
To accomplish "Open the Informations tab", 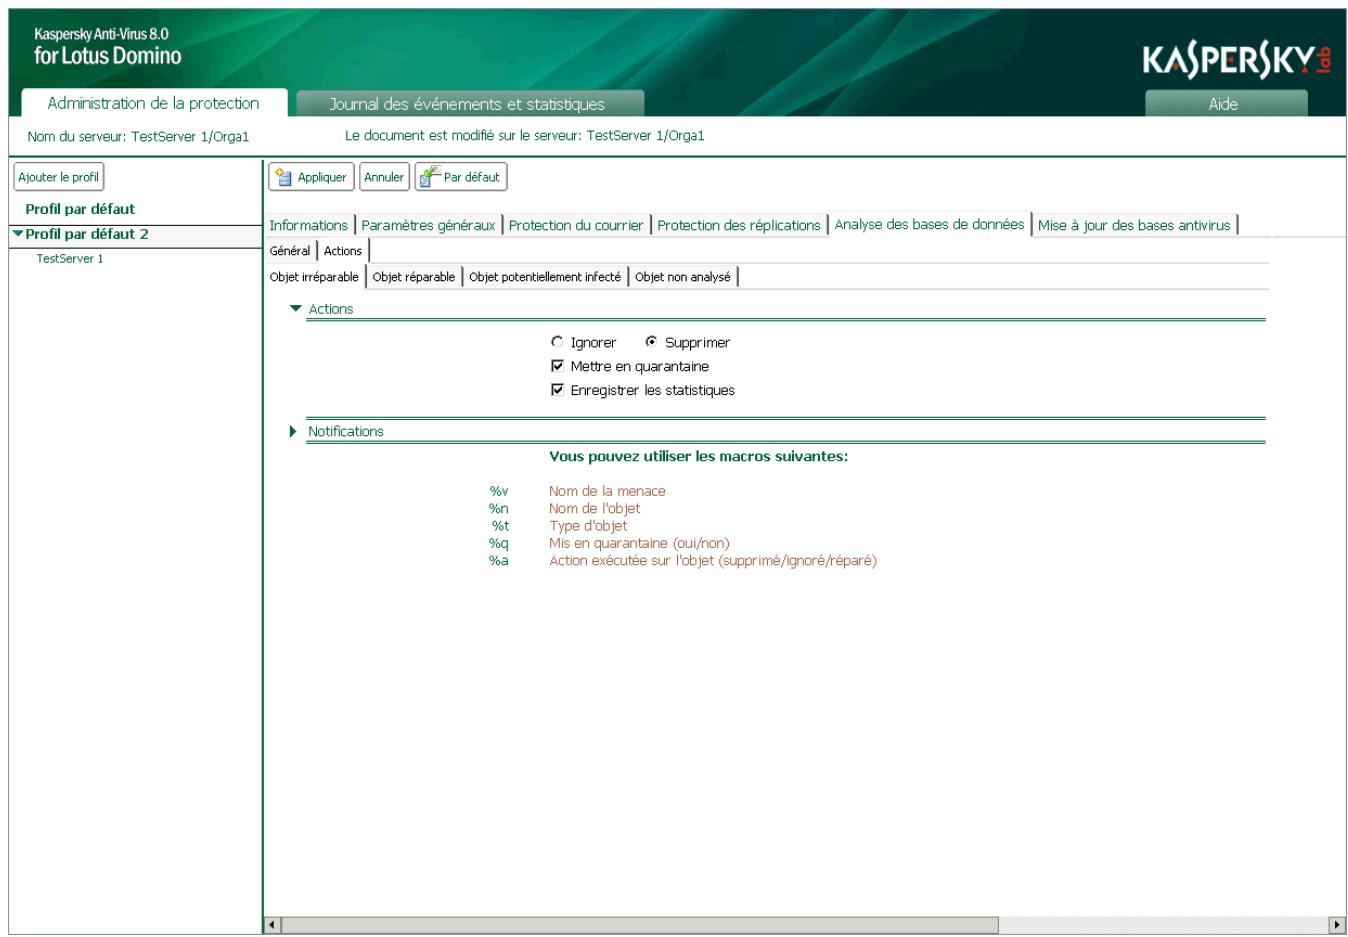I will tap(309, 225).
